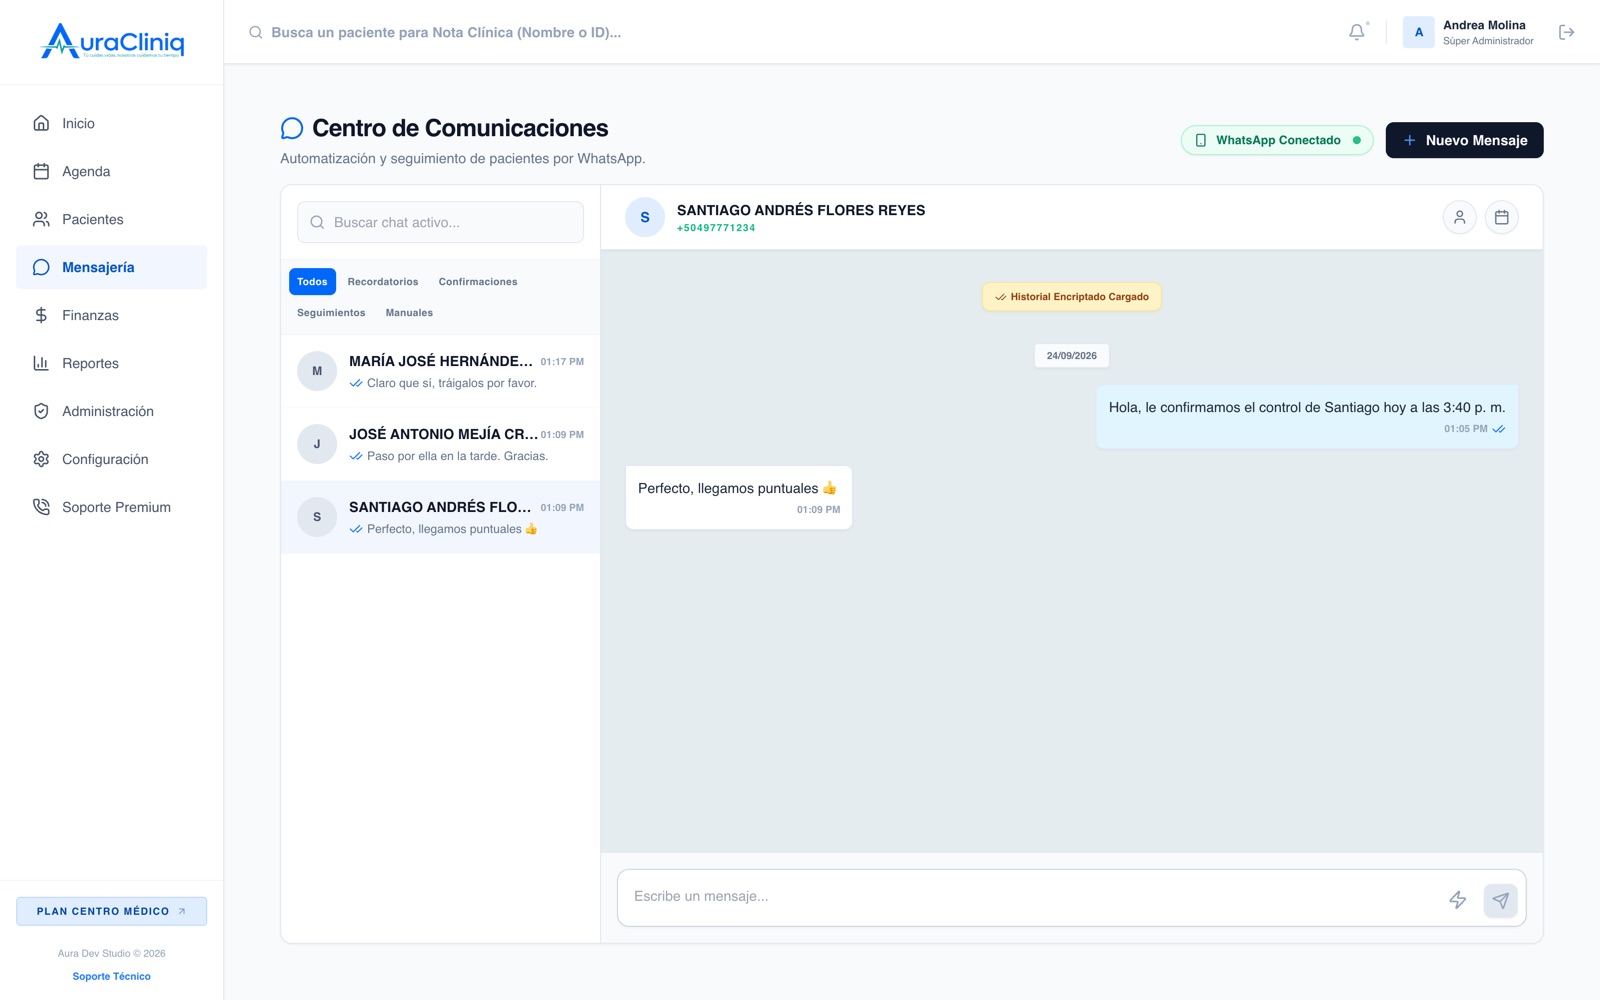Open Andrea Molina's avatar badge

coord(1418,32)
